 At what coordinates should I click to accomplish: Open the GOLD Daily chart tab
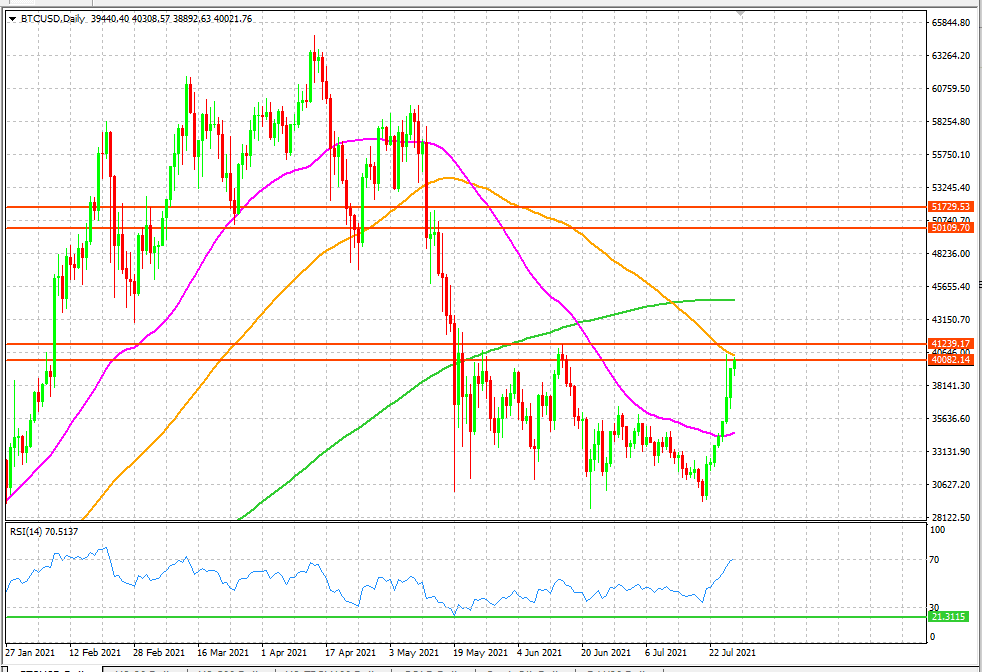click(425, 667)
